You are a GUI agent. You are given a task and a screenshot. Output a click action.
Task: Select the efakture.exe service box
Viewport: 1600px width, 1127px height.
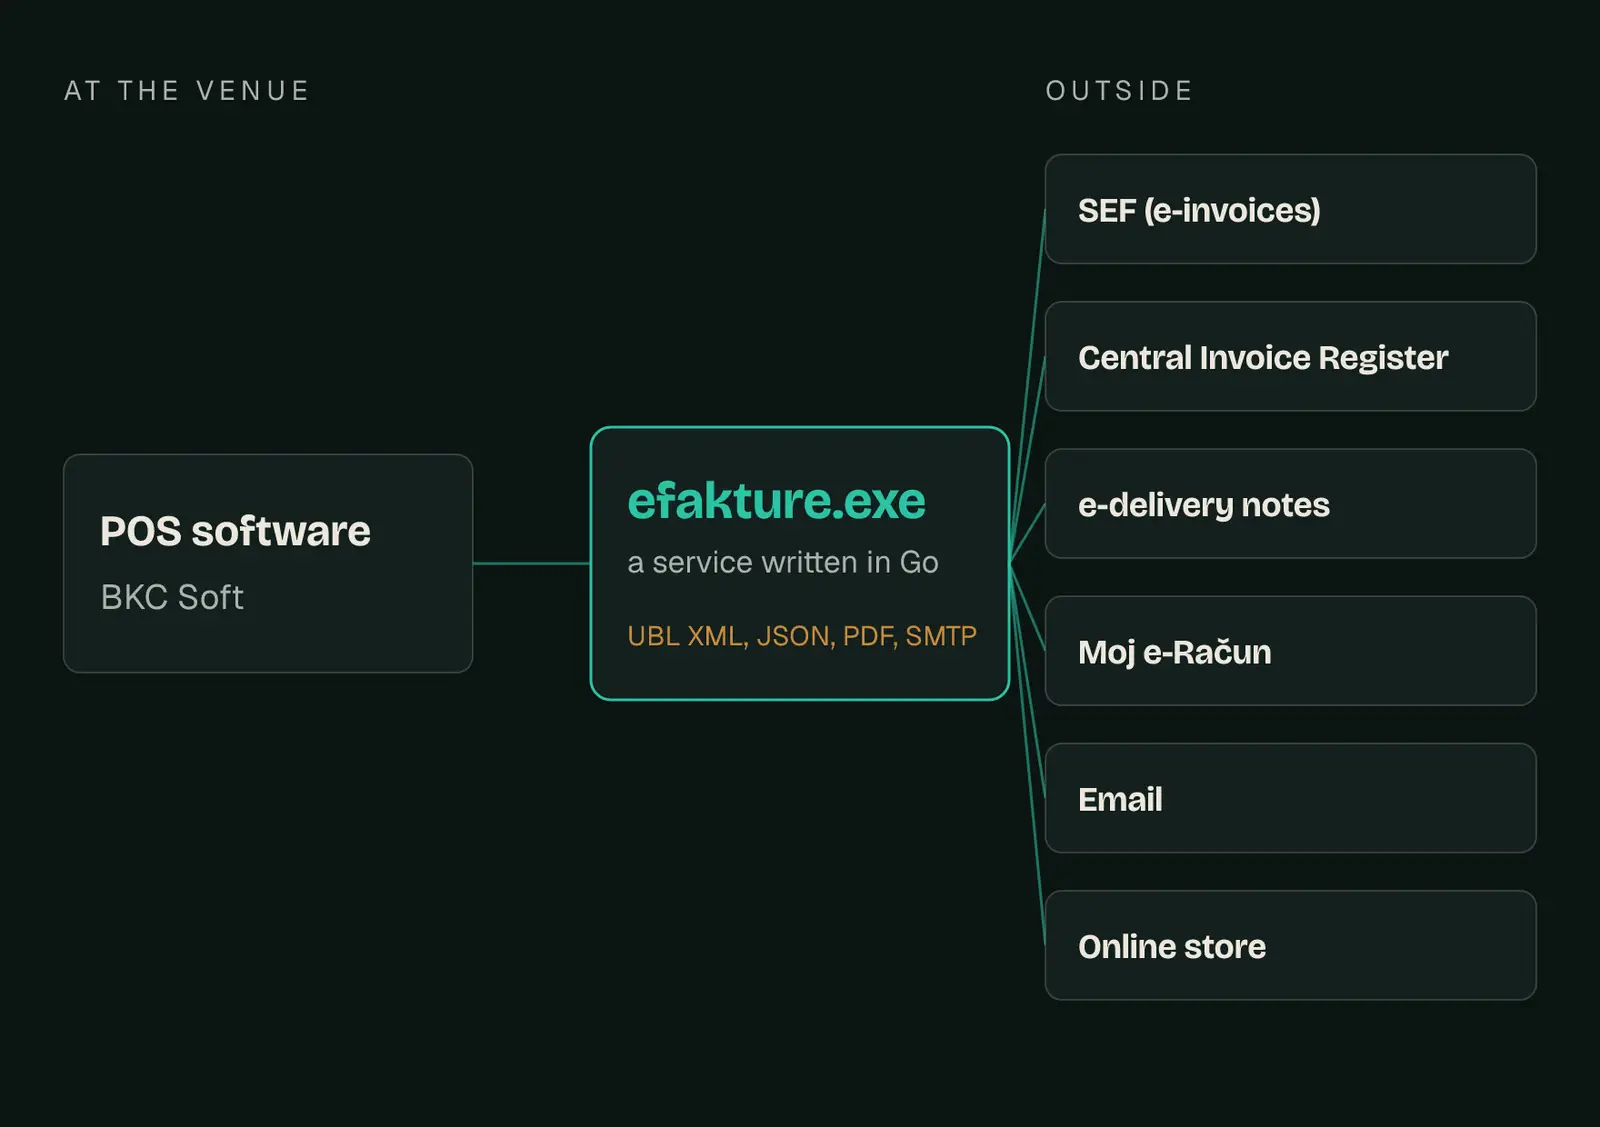800,563
